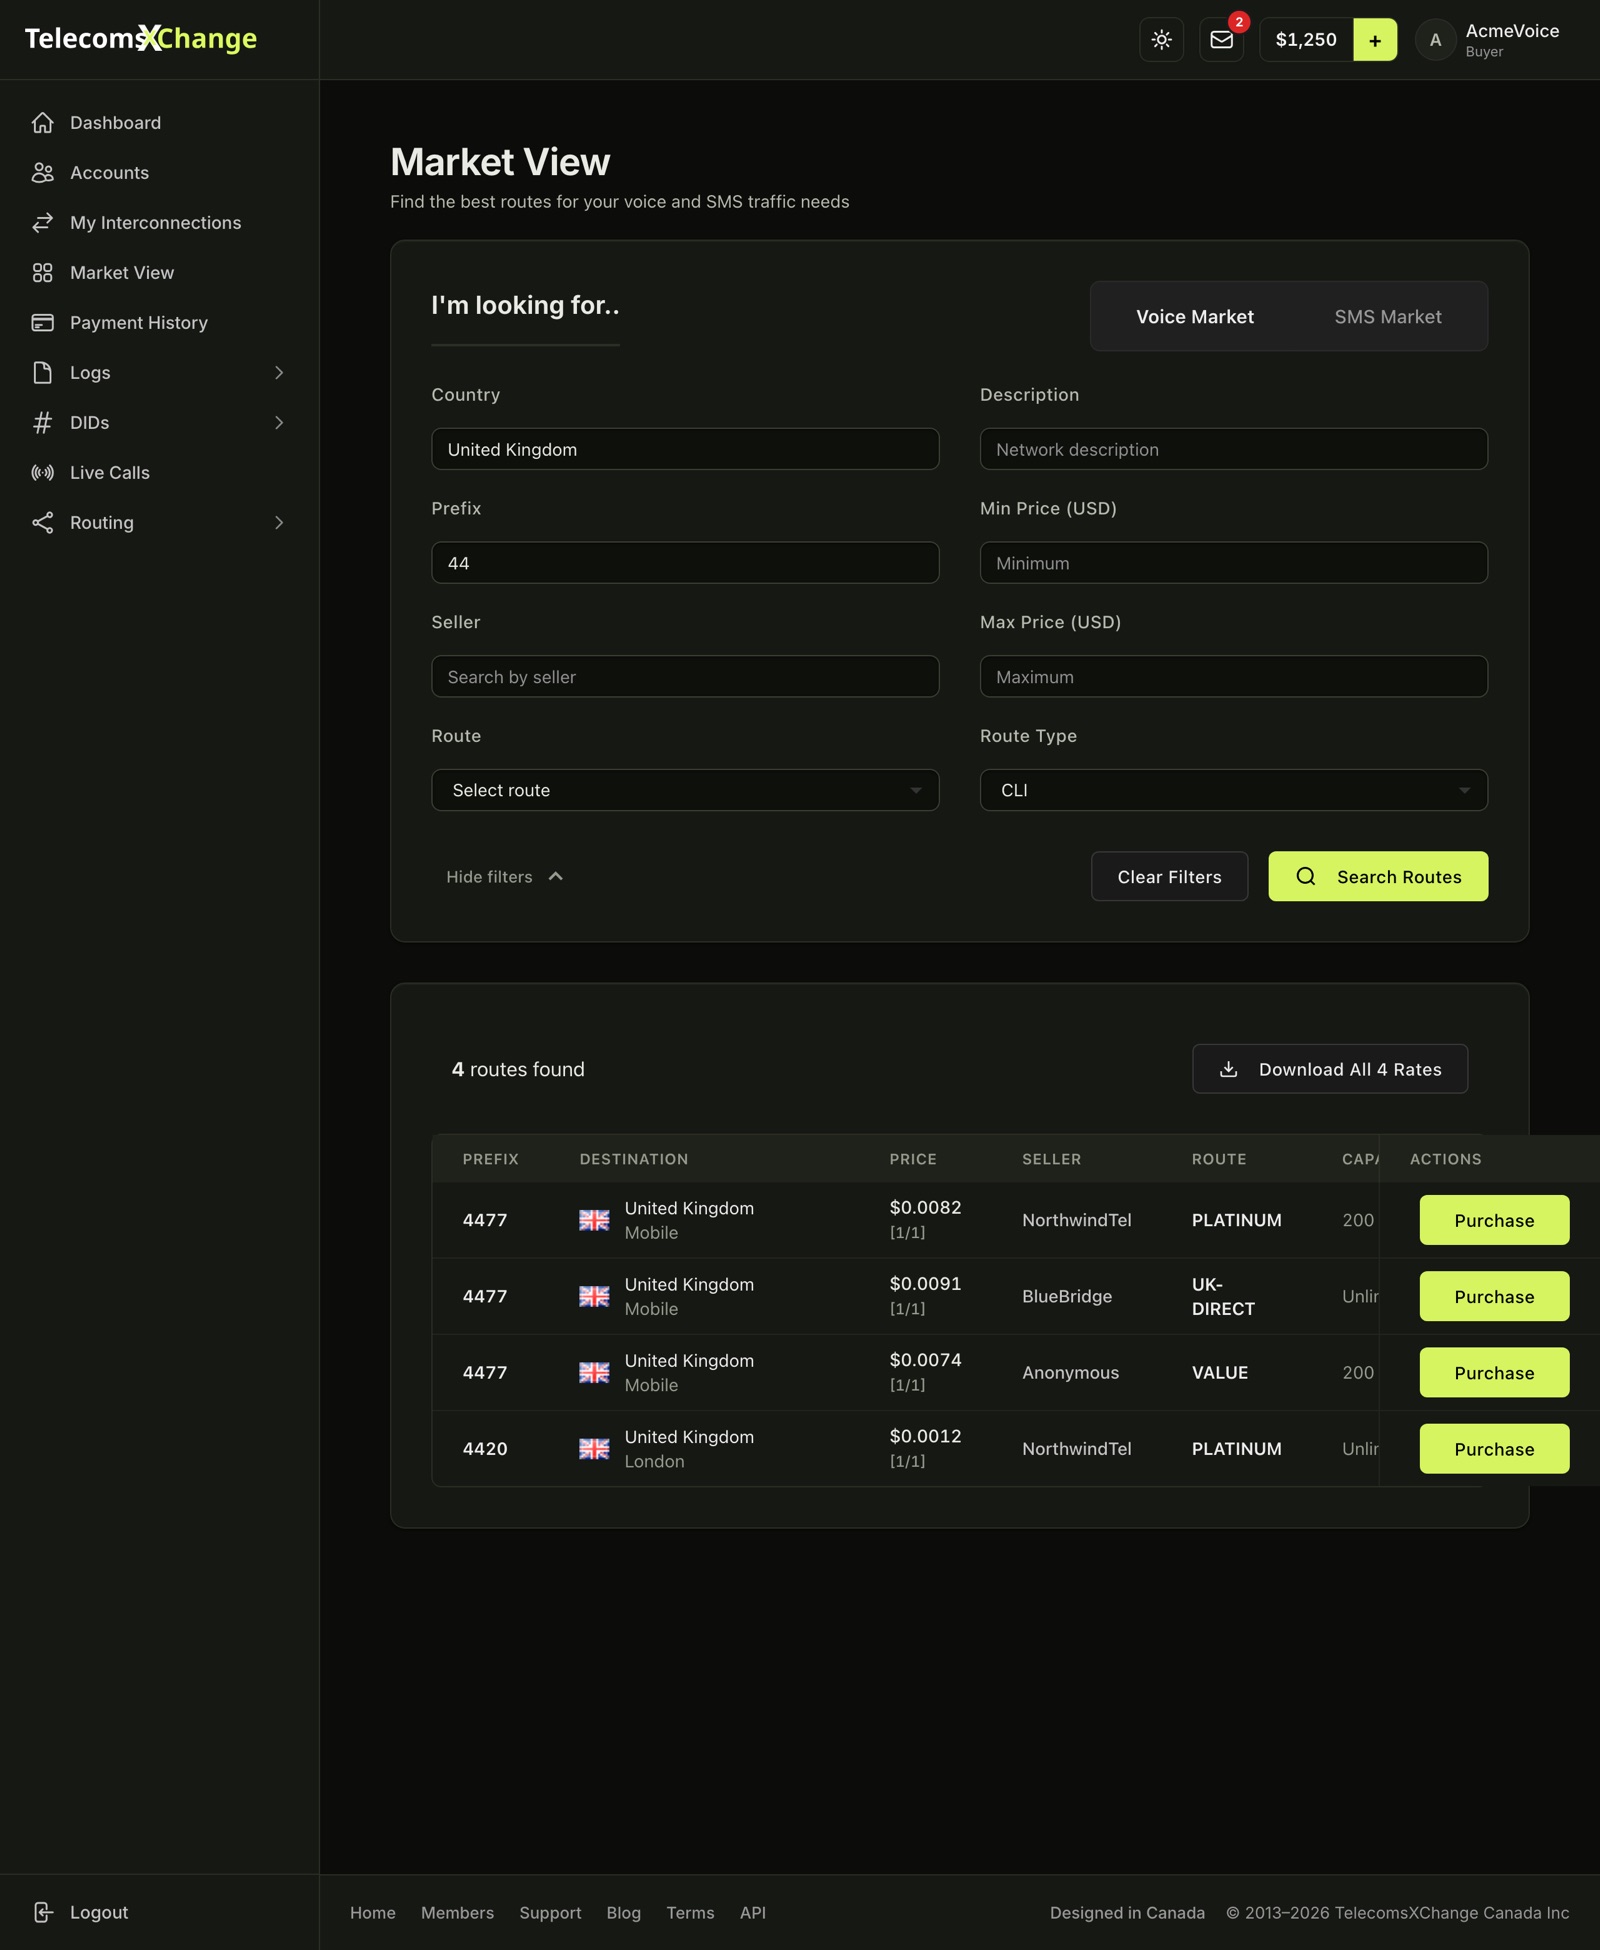Viewport: 1600px width, 1950px height.
Task: Switch to the SMS Market tab
Action: coord(1387,316)
